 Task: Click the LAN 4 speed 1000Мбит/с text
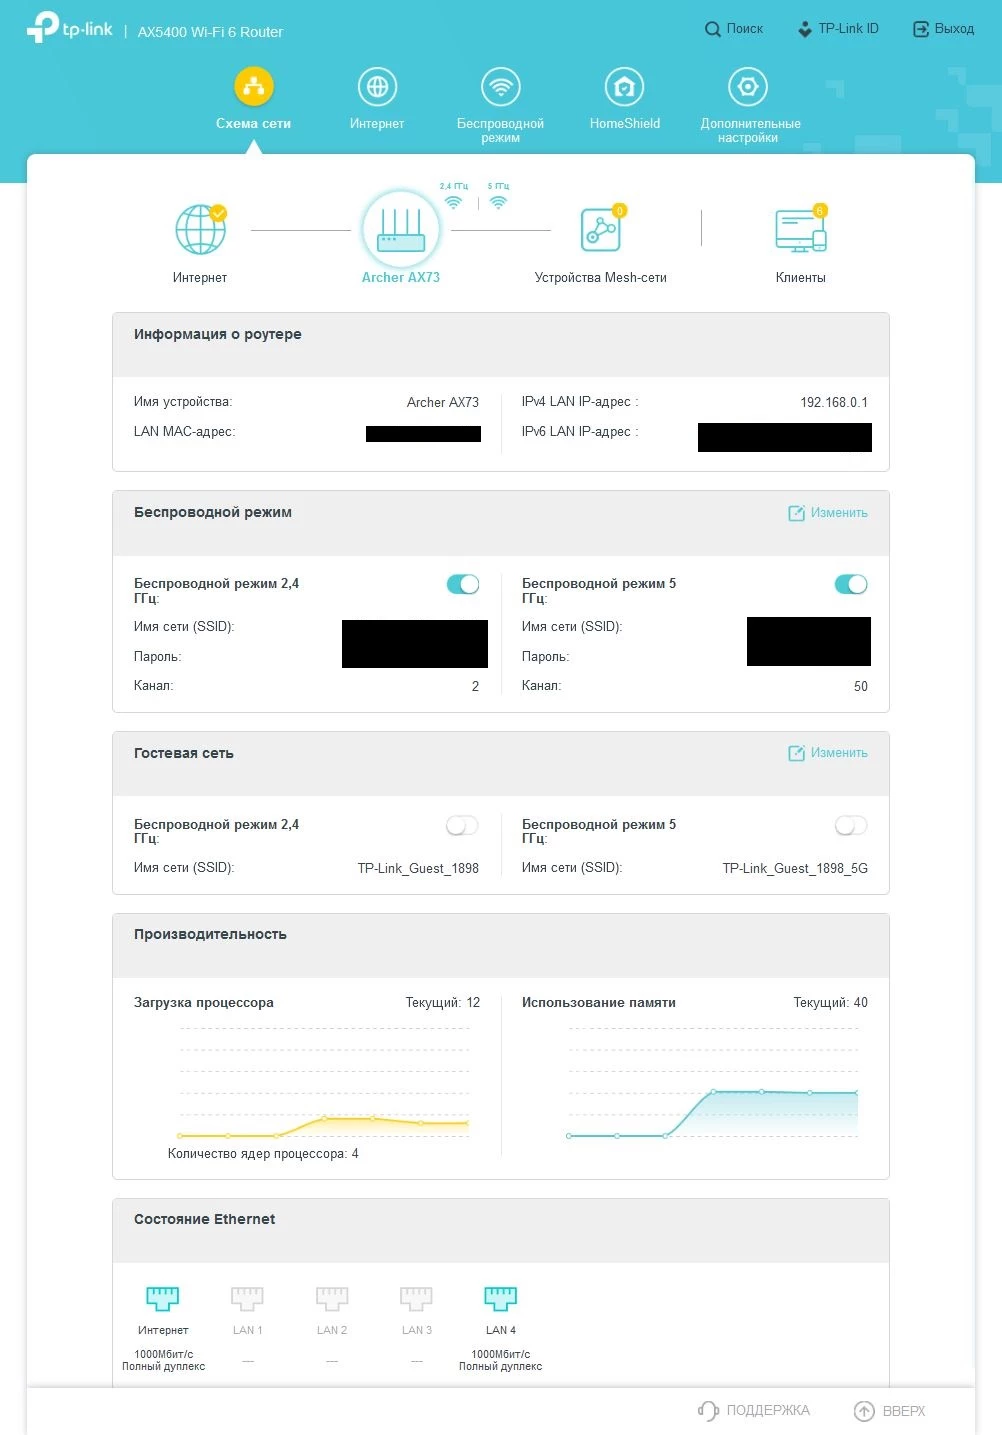pyautogui.click(x=501, y=1354)
